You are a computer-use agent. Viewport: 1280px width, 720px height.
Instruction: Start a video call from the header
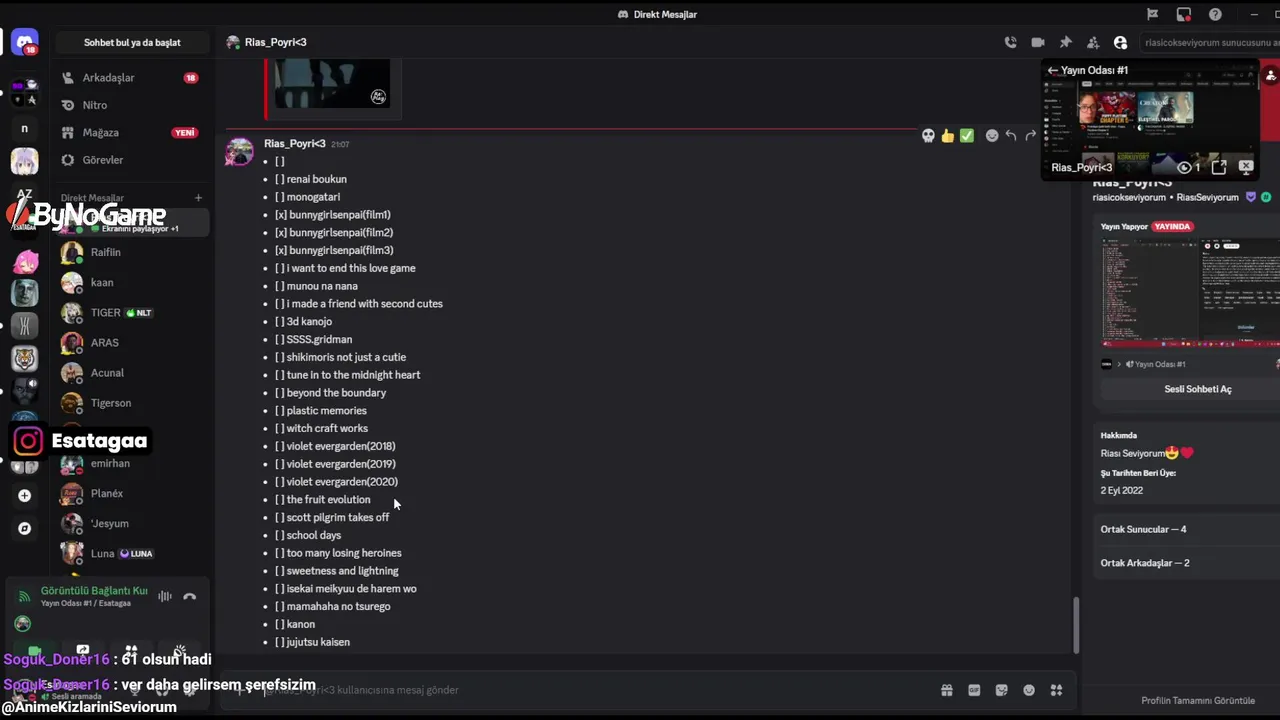pos(1038,42)
